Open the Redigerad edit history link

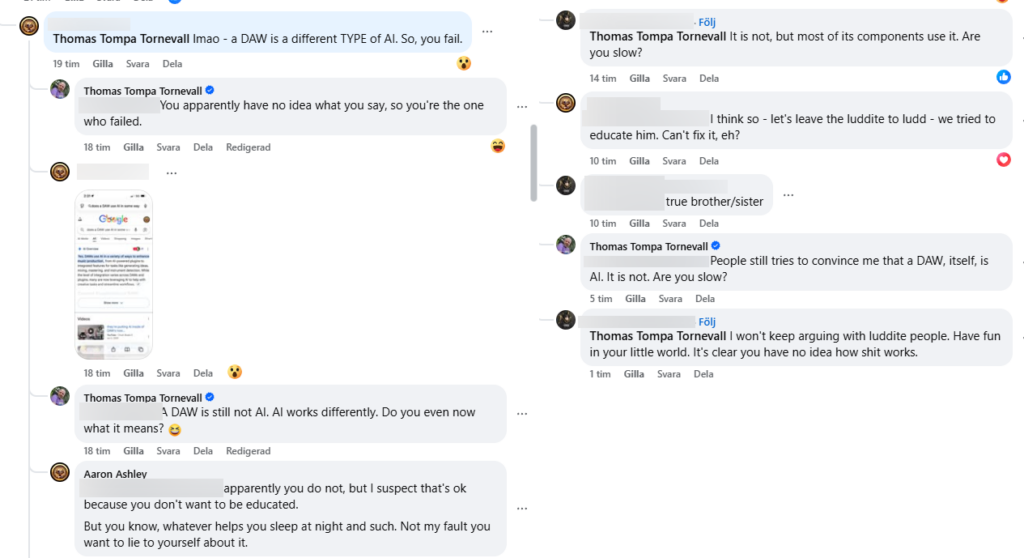tap(248, 147)
